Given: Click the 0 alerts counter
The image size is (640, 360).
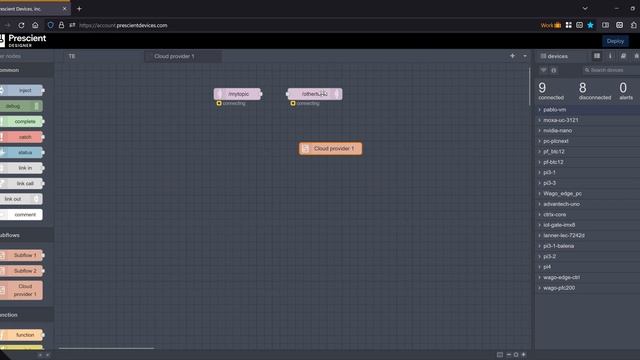Looking at the screenshot, I should pyautogui.click(x=625, y=91).
